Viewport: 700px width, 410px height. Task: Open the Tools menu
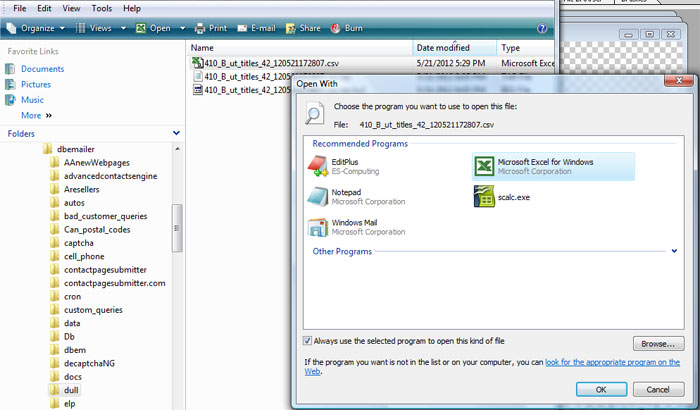(102, 8)
